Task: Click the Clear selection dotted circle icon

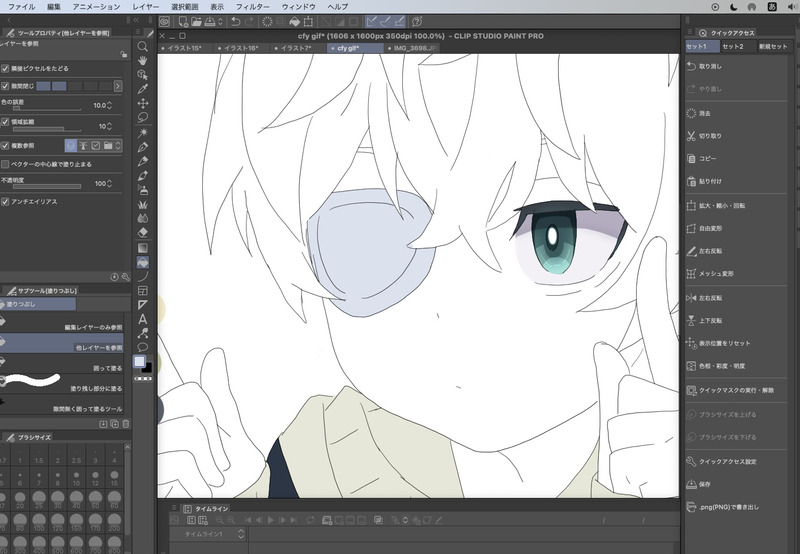Action: pyautogui.click(x=267, y=21)
